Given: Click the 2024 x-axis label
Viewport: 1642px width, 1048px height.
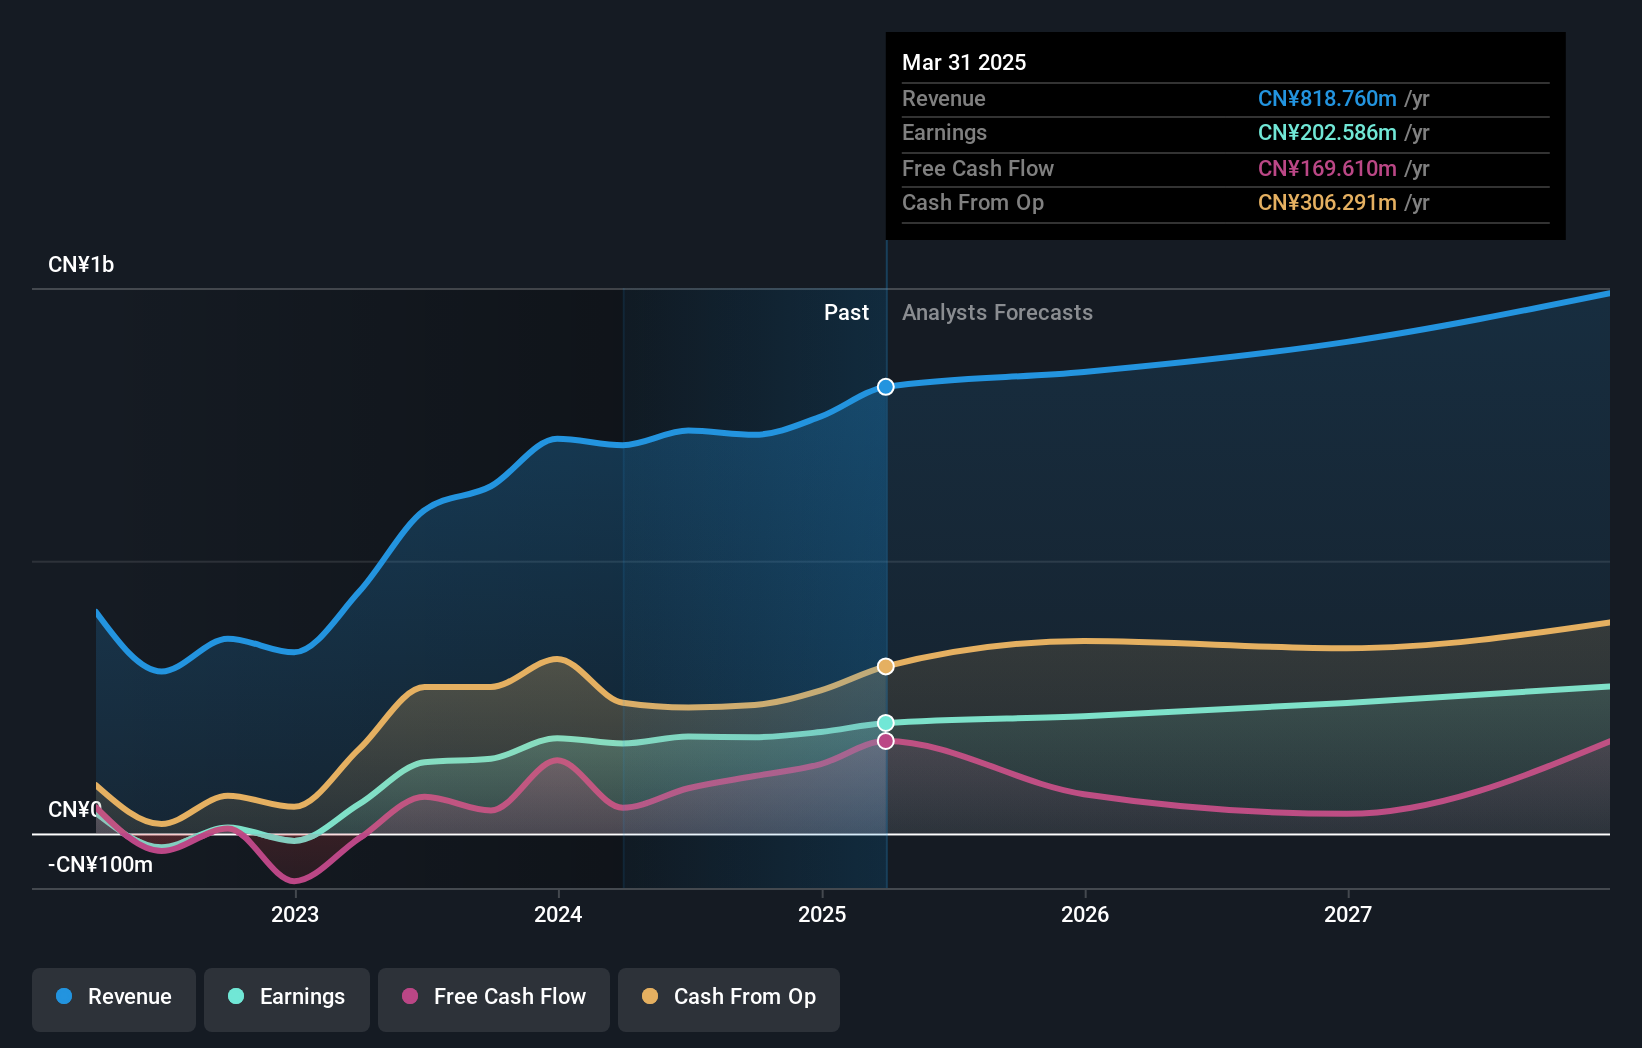Looking at the screenshot, I should click(x=558, y=914).
